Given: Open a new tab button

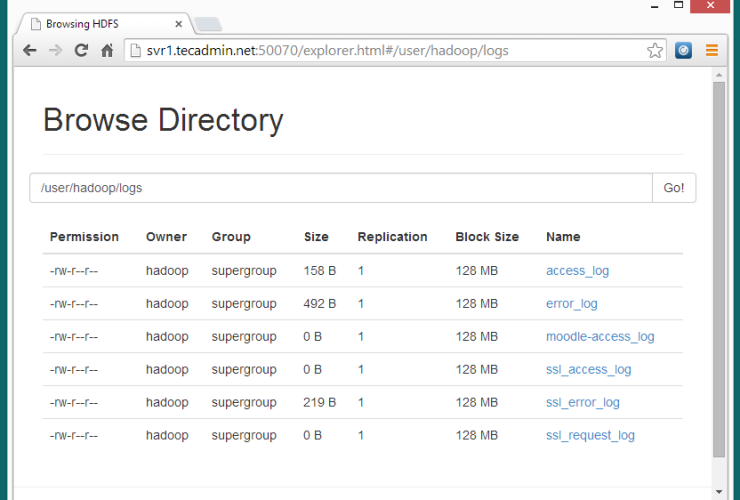Looking at the screenshot, I should [x=208, y=24].
